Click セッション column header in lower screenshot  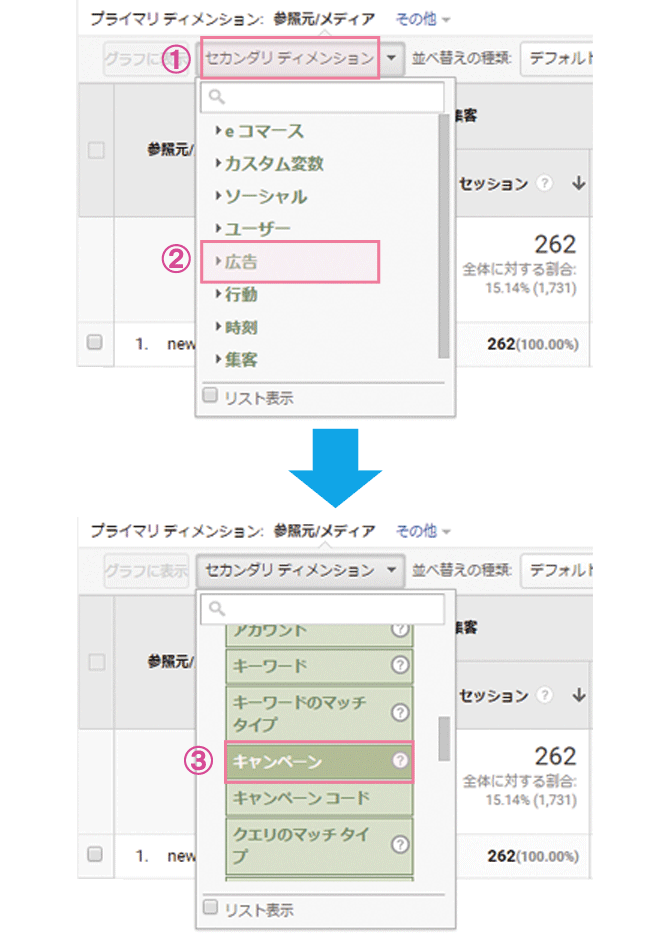coord(493,696)
